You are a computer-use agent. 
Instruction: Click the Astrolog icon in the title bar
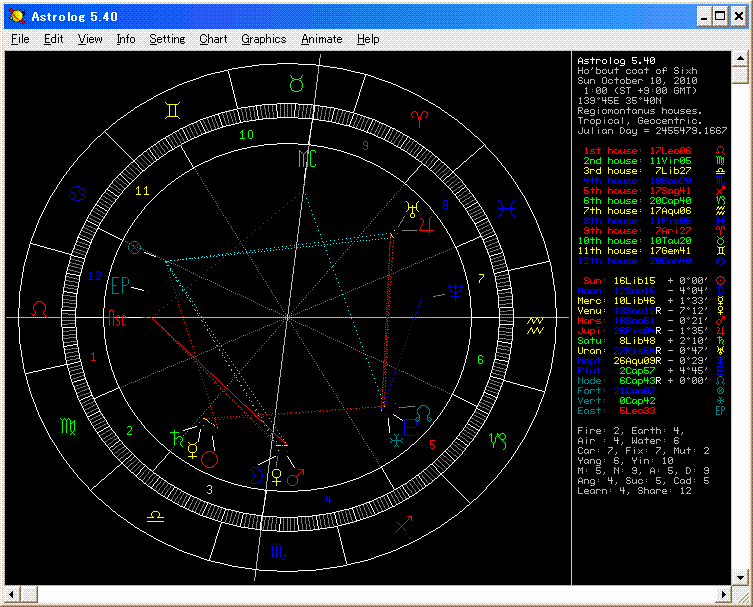17,17
